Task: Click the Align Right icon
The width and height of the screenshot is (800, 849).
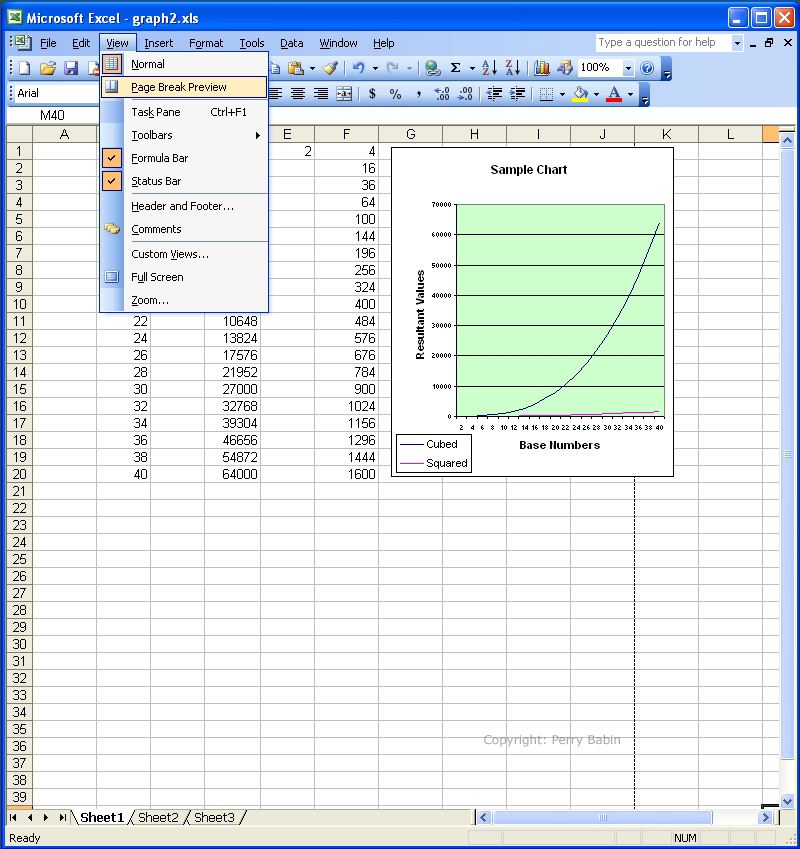Action: coord(321,94)
